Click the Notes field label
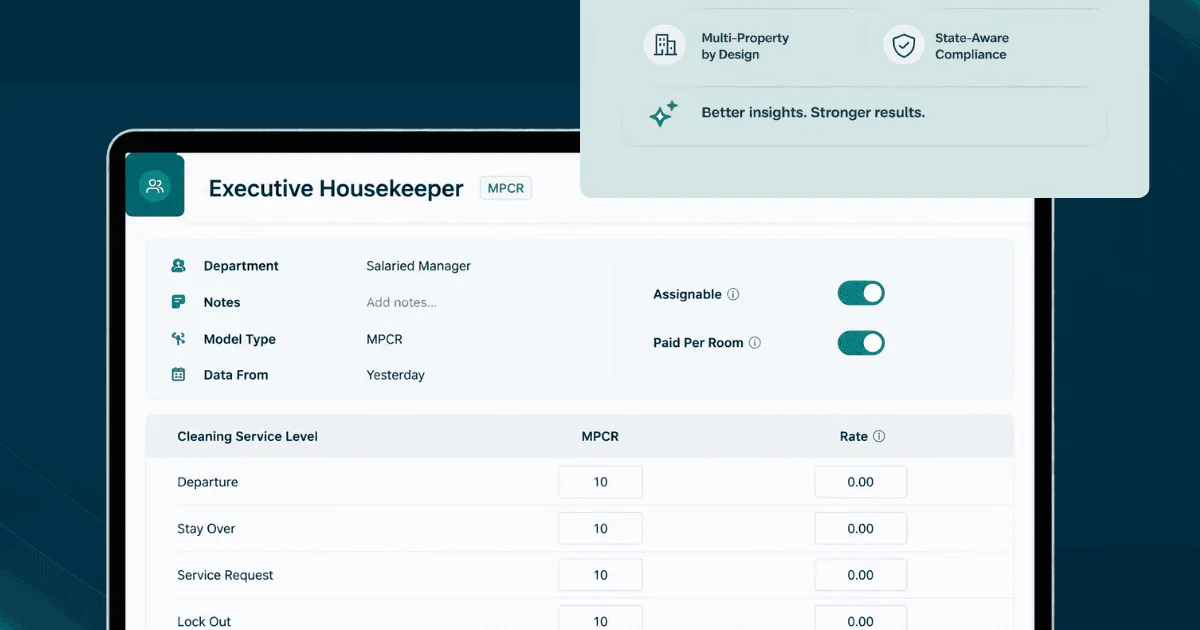This screenshot has width=1200, height=630. pyautogui.click(x=222, y=302)
